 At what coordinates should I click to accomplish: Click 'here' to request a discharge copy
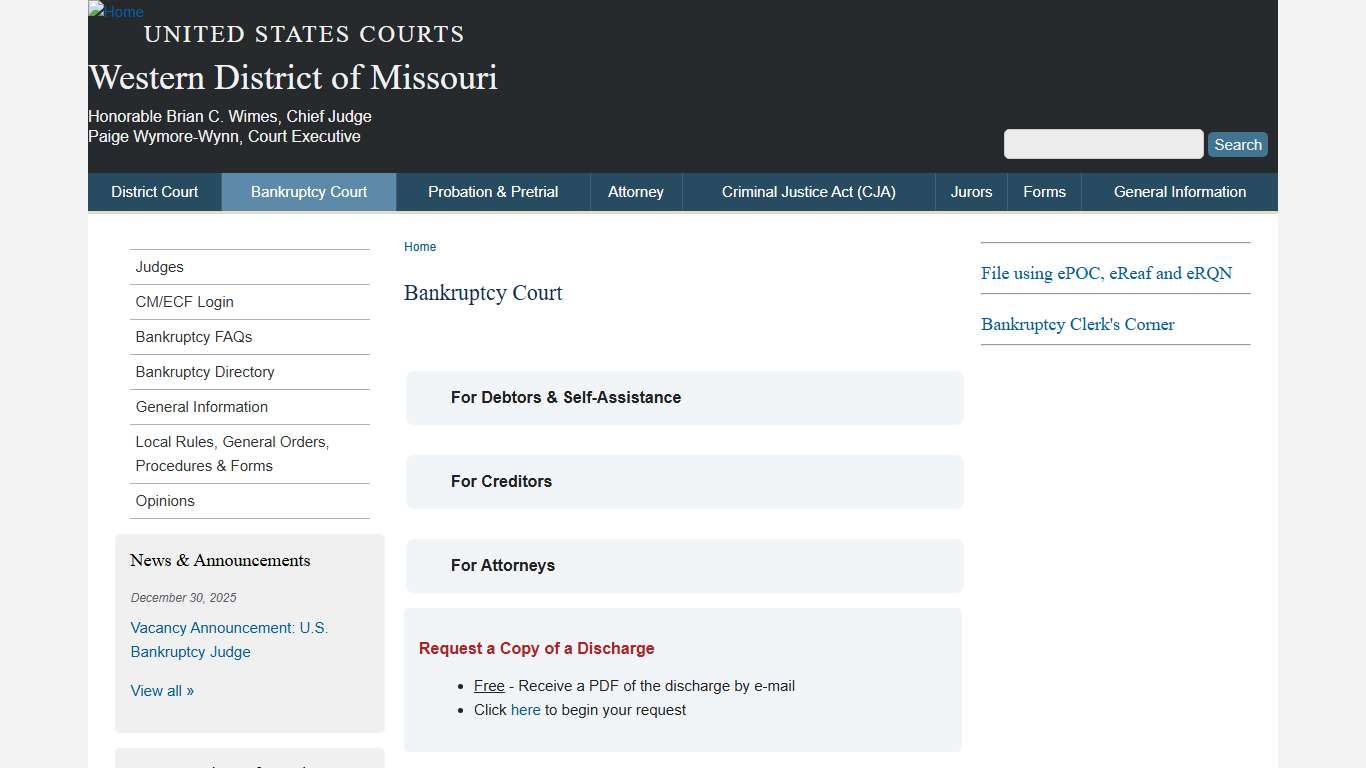pos(525,710)
